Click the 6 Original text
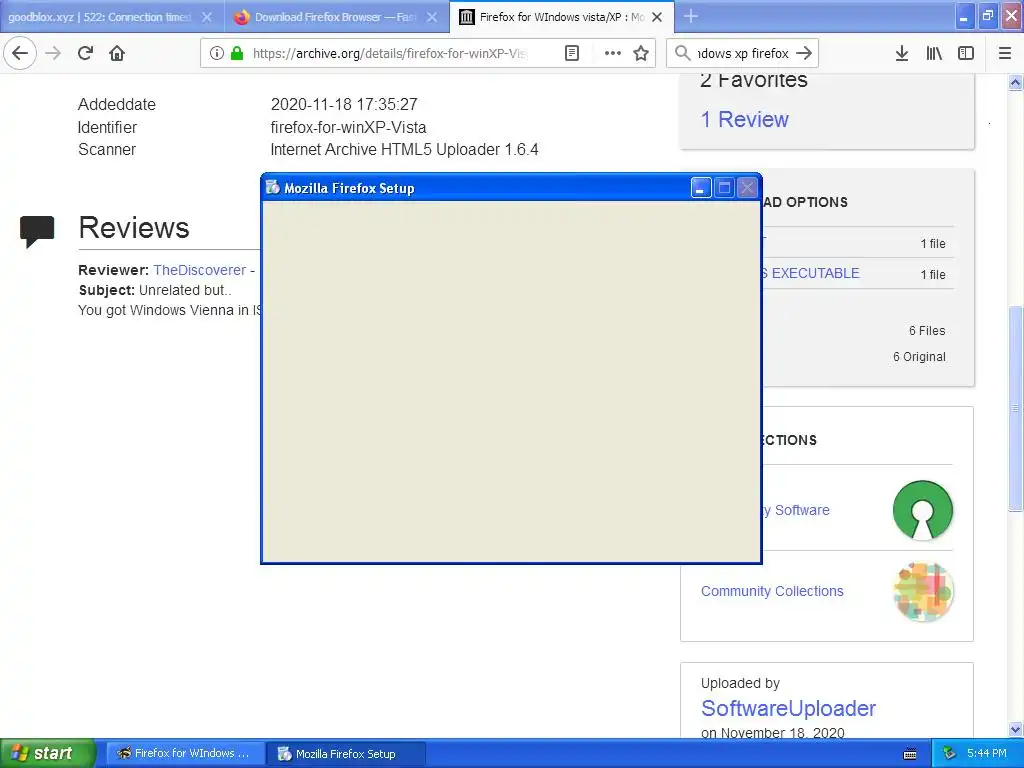The width and height of the screenshot is (1024, 768). tap(919, 357)
